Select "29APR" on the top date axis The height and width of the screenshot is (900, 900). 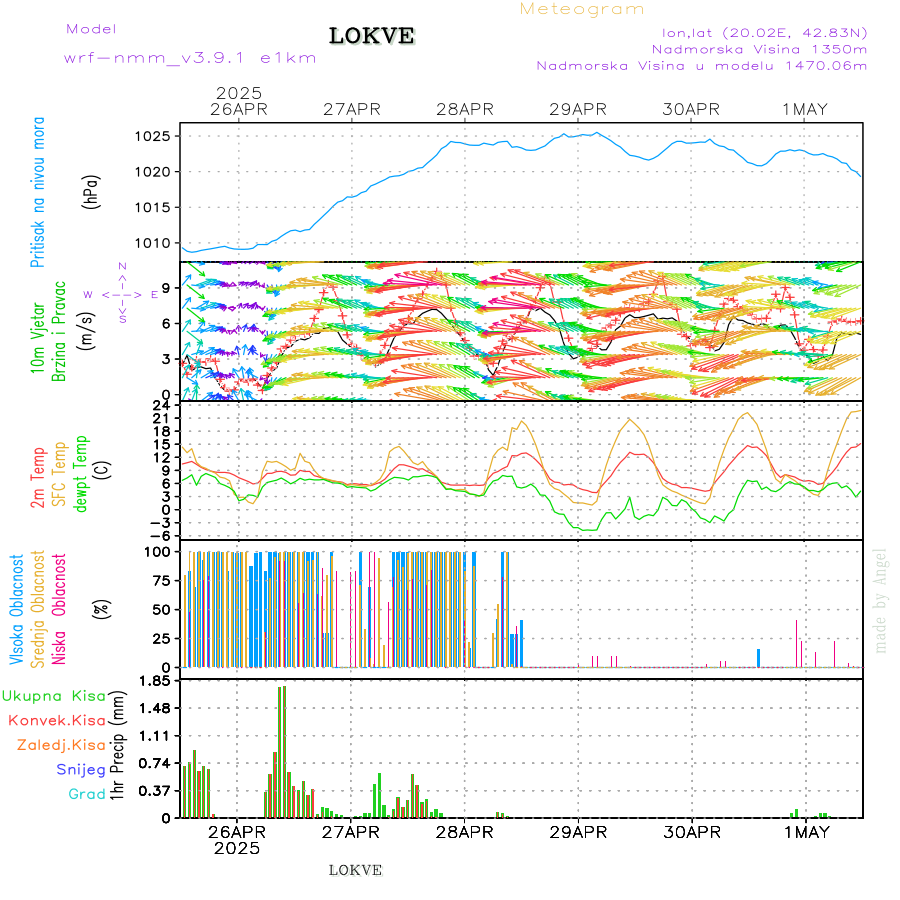pos(578,109)
